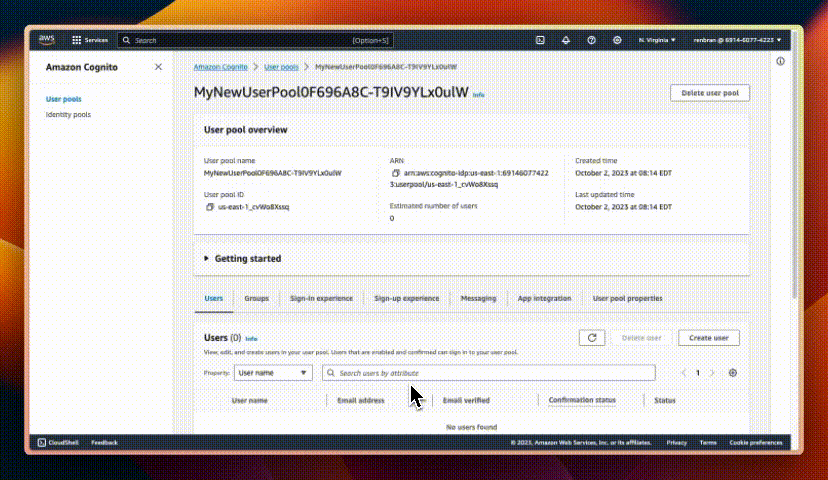Screen dimensions: 828x480
Task: Go to User pools breadcrumb
Action: pos(281,67)
